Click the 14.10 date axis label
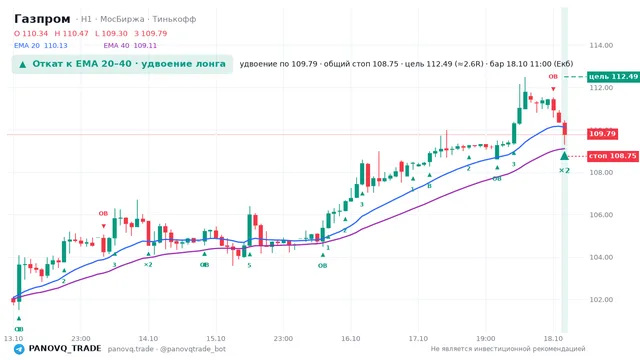The height and width of the screenshot is (360, 640). 148,339
